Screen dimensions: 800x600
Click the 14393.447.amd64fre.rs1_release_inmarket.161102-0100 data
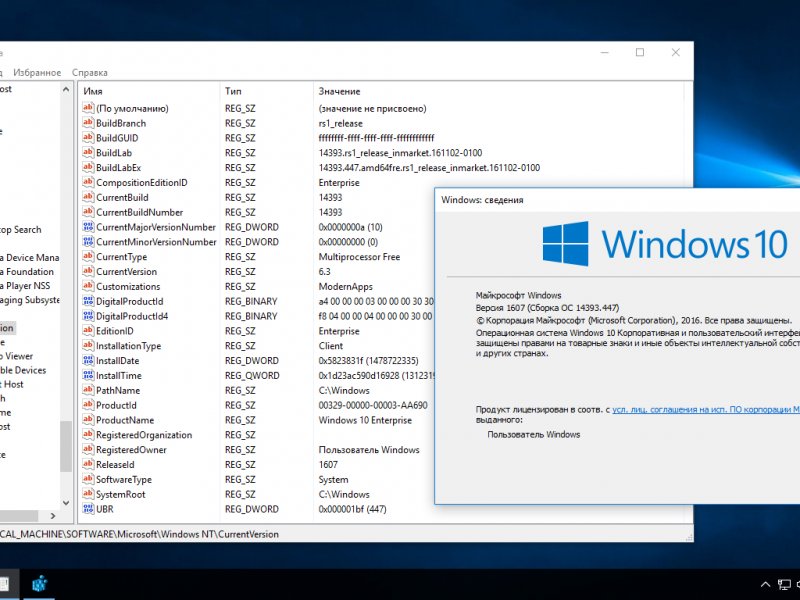point(429,167)
